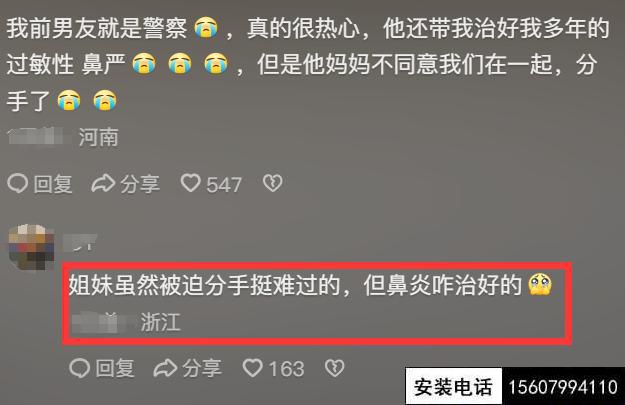Click the 安装电话 label
This screenshot has width=625, height=405.
(453, 387)
